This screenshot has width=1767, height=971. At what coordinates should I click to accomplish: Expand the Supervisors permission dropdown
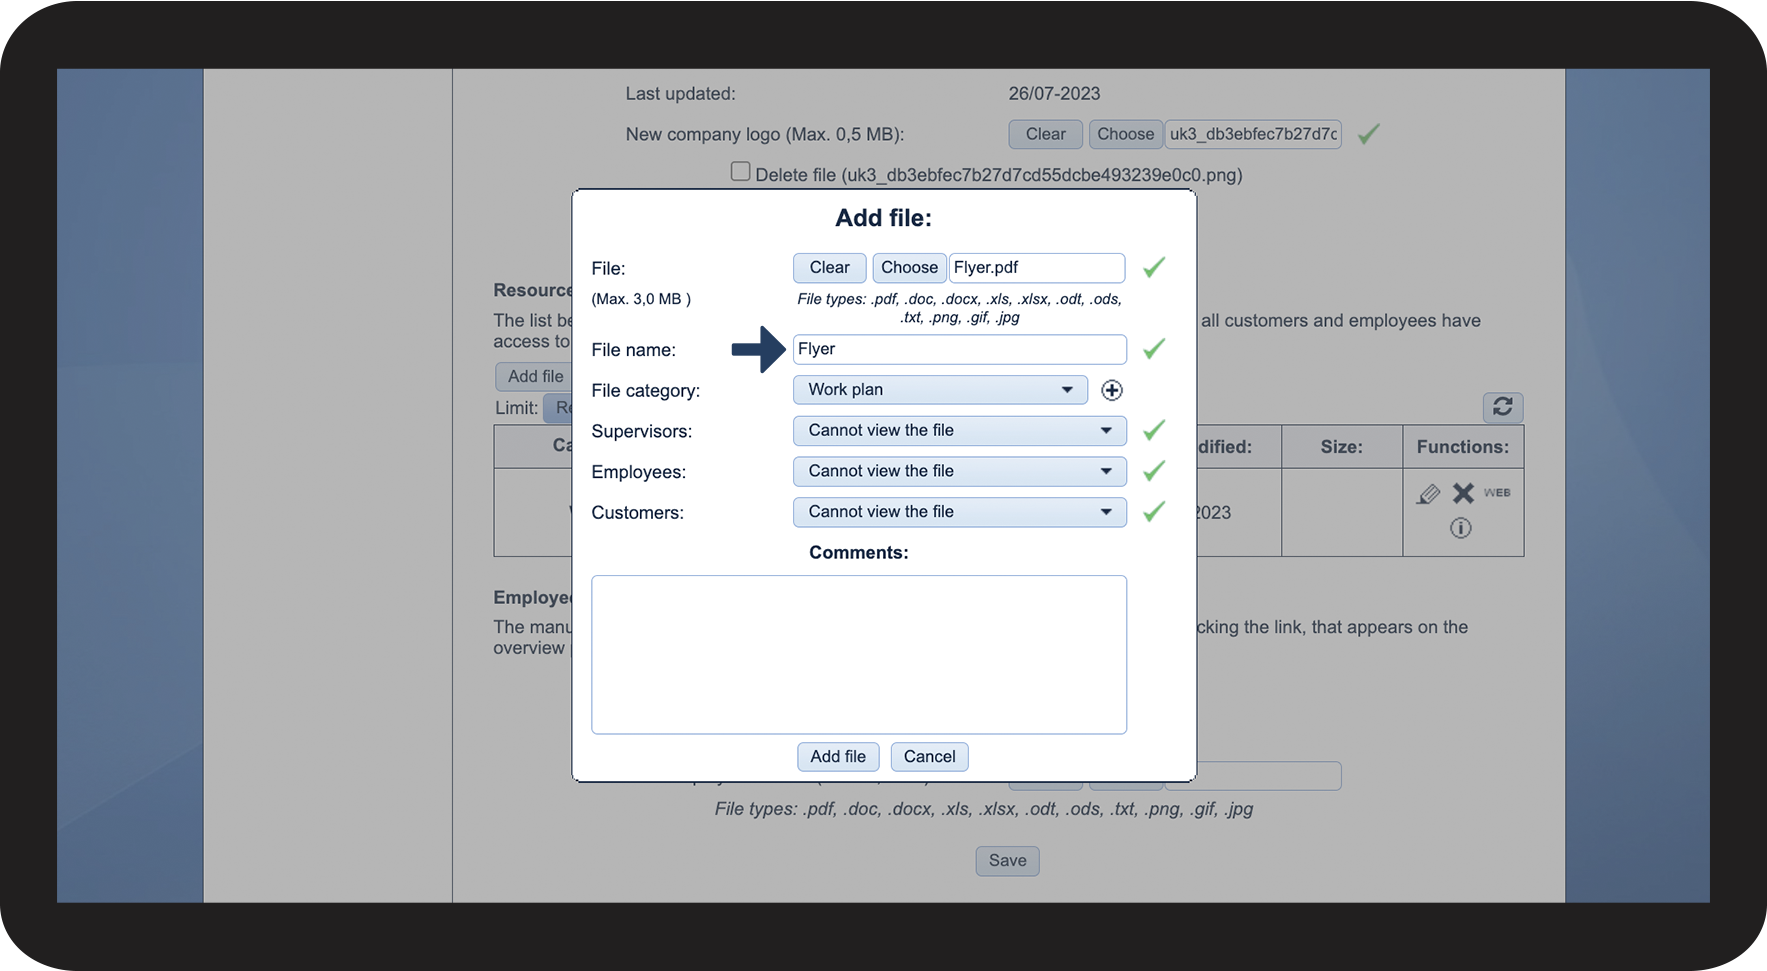click(x=959, y=431)
